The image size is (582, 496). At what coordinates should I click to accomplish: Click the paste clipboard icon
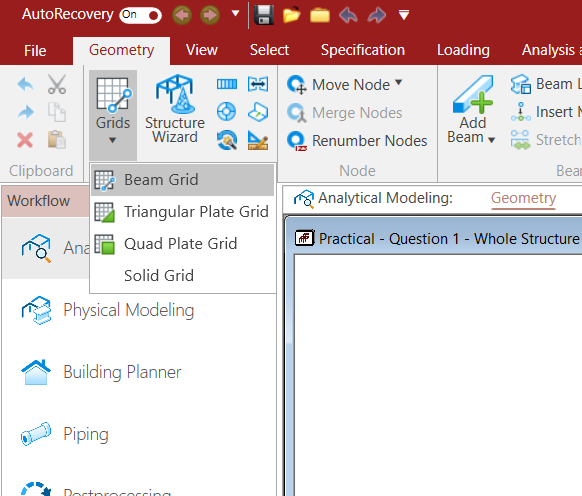[57, 140]
